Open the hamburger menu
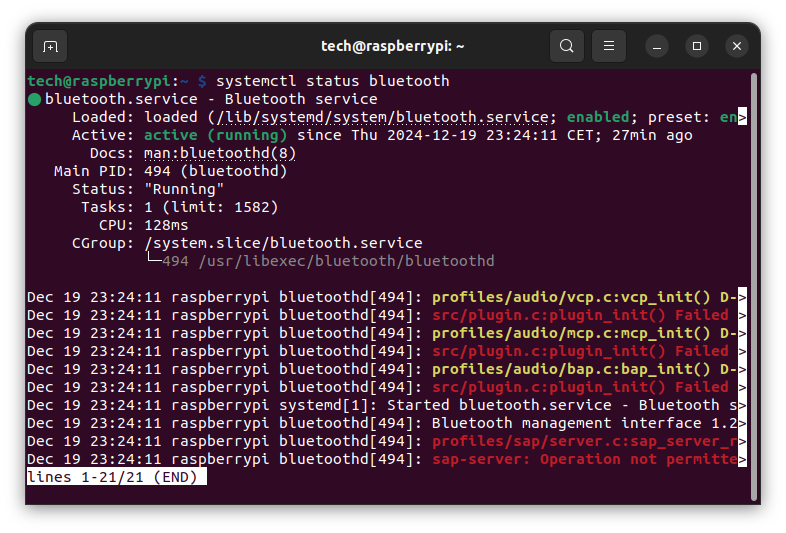This screenshot has width=786, height=533. (609, 46)
